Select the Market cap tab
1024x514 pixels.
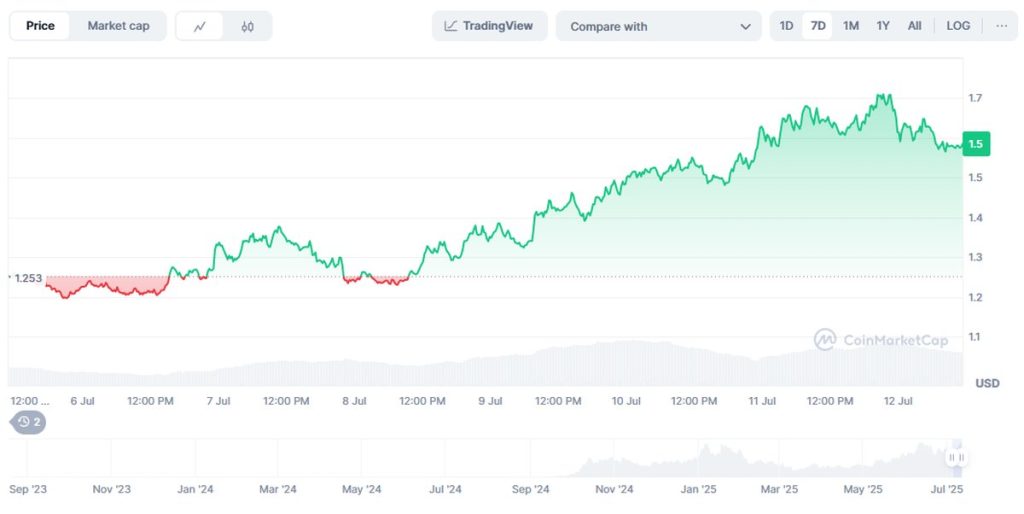(118, 26)
